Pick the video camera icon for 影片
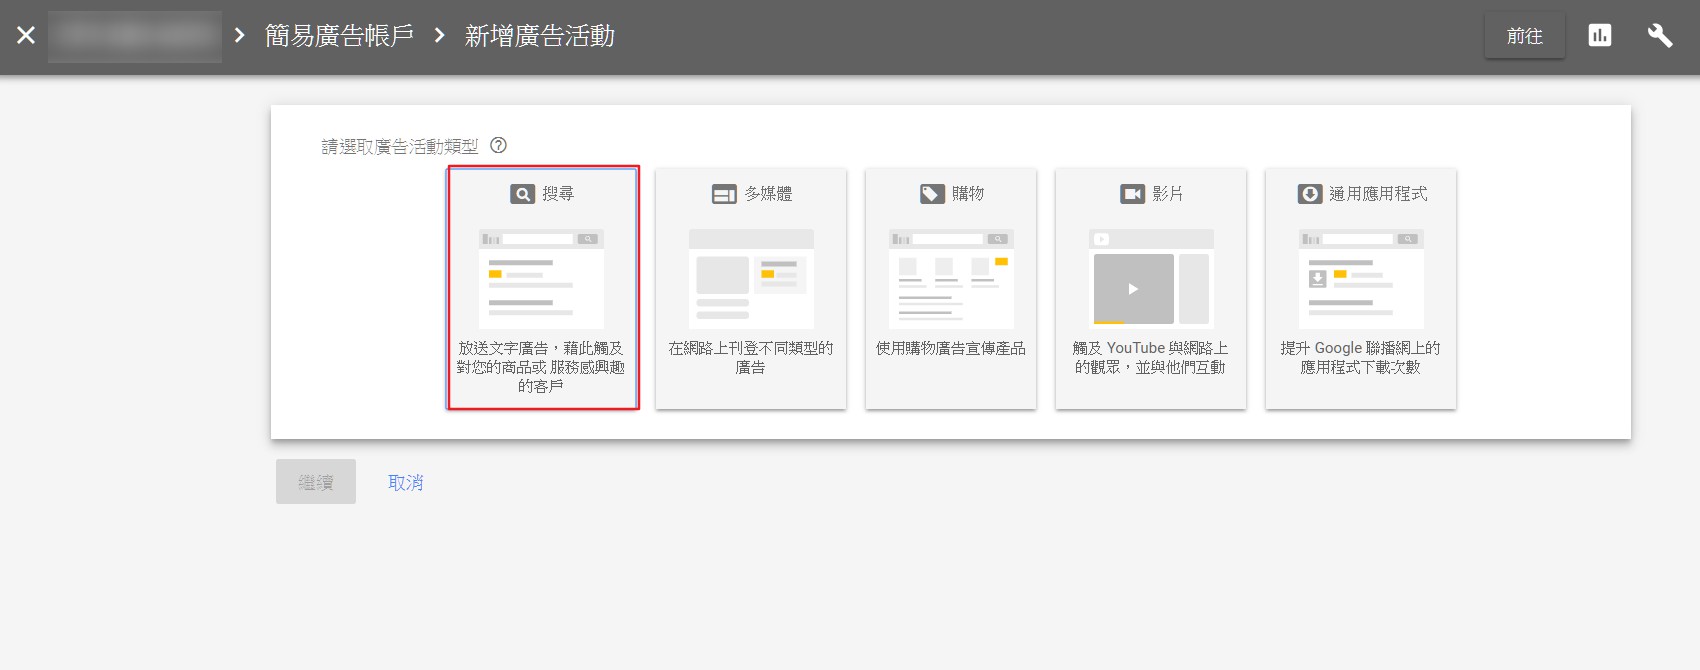This screenshot has height=670, width=1700. coord(1132,194)
